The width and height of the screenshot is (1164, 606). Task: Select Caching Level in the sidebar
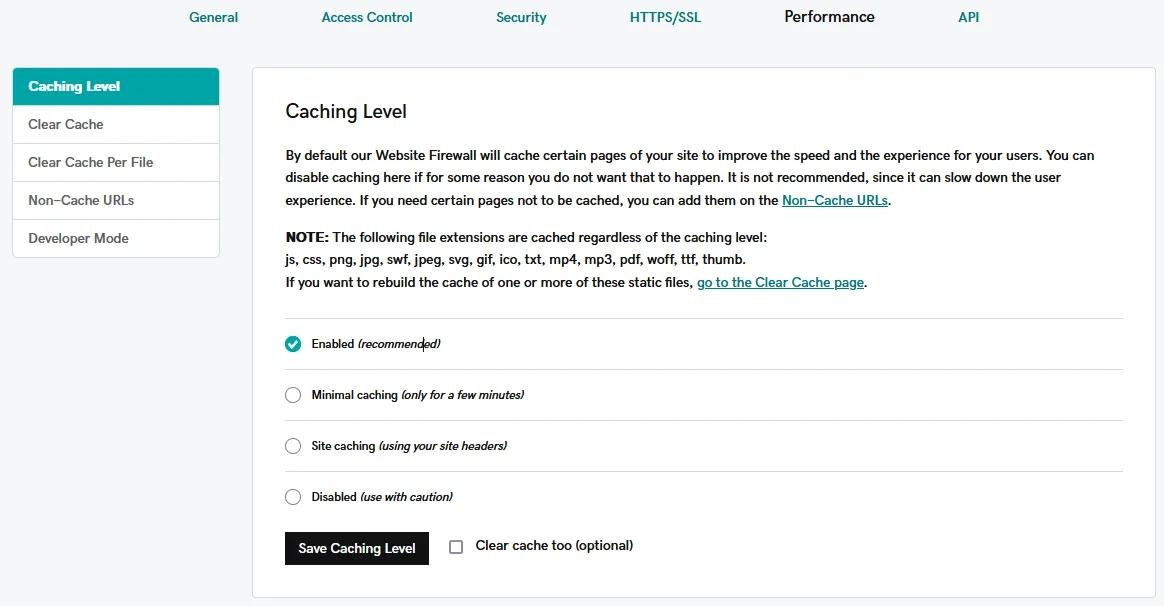pos(116,87)
